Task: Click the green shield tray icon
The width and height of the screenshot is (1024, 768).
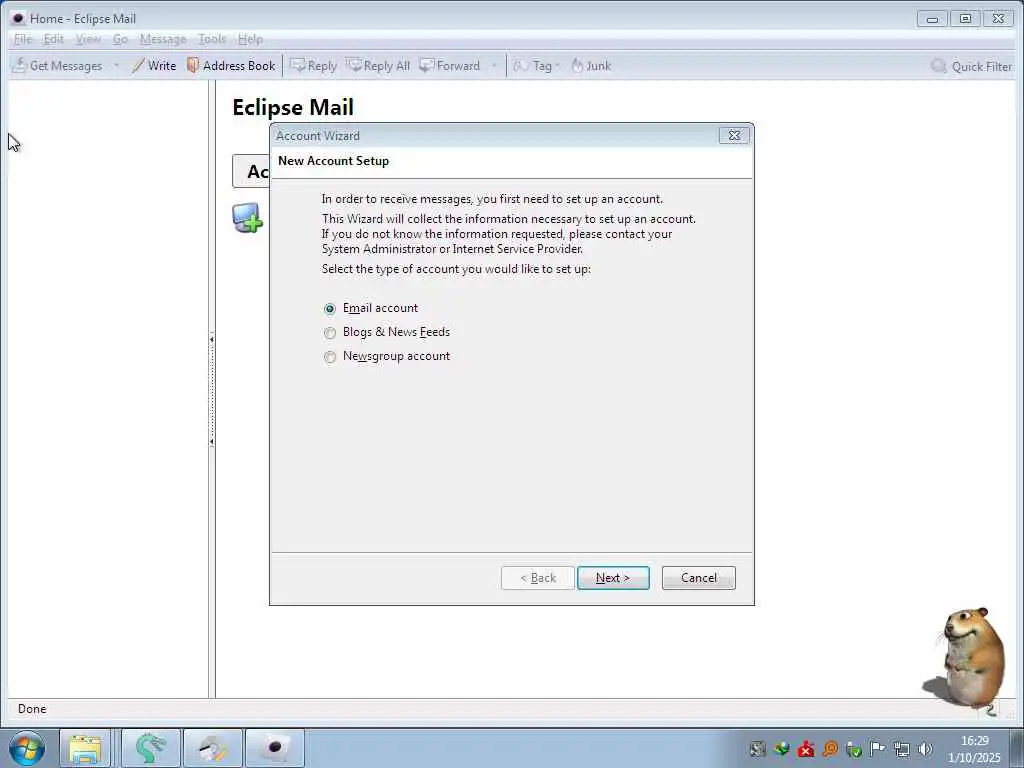Action: (854, 749)
